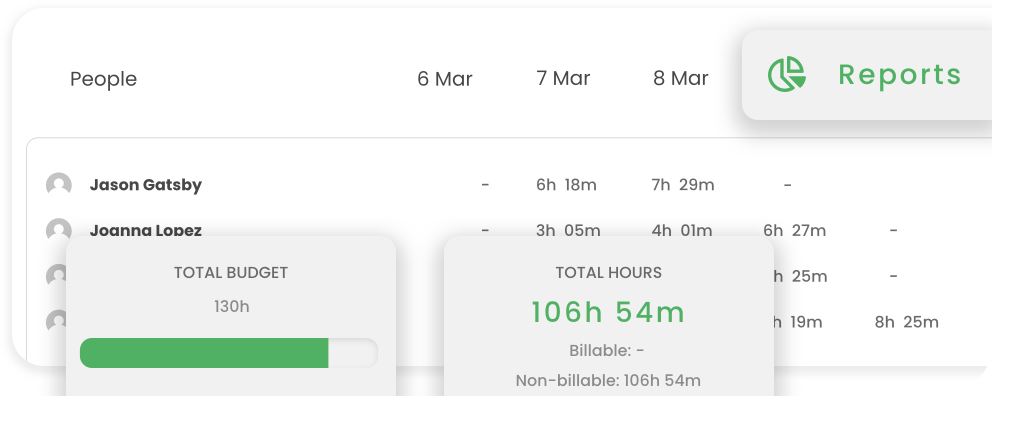
Task: Click the Total Budget 130h label
Action: pyautogui.click(x=231, y=306)
